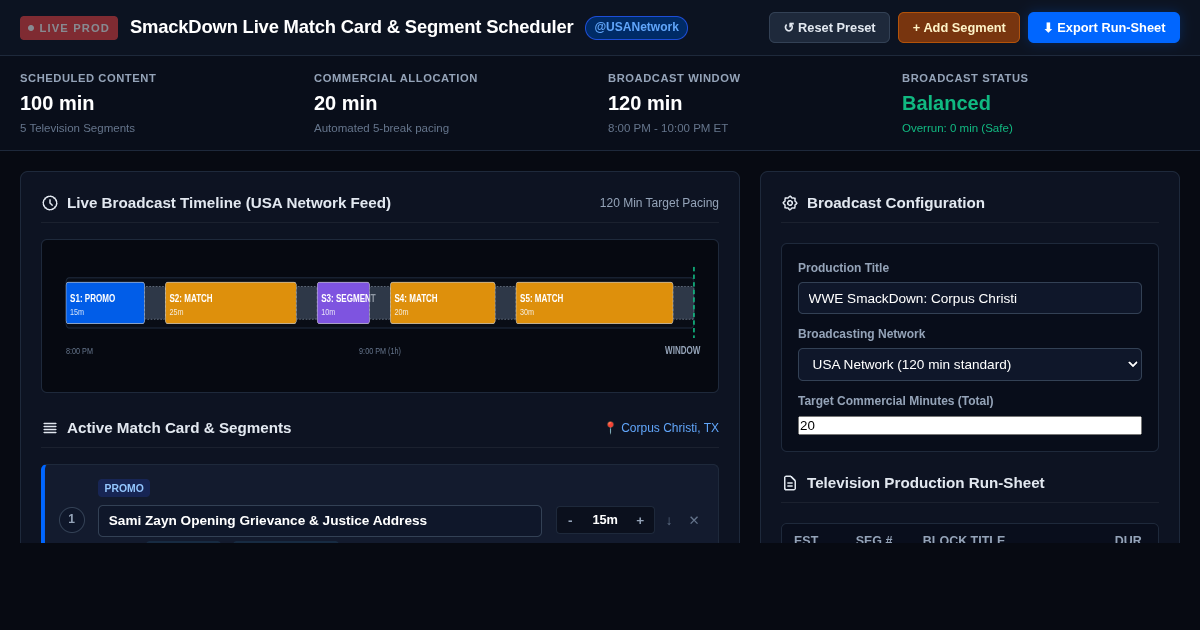1200x630 pixels.
Task: Click the 120 min broadcast window value
Action: click(645, 103)
